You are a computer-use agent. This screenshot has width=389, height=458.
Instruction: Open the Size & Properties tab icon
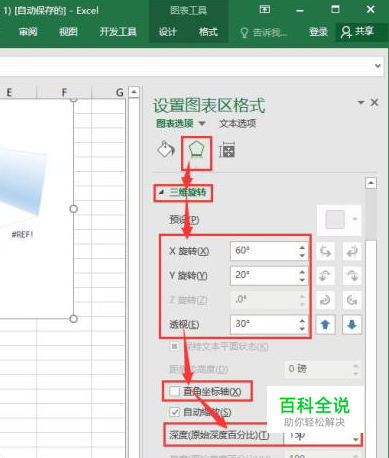tap(227, 150)
